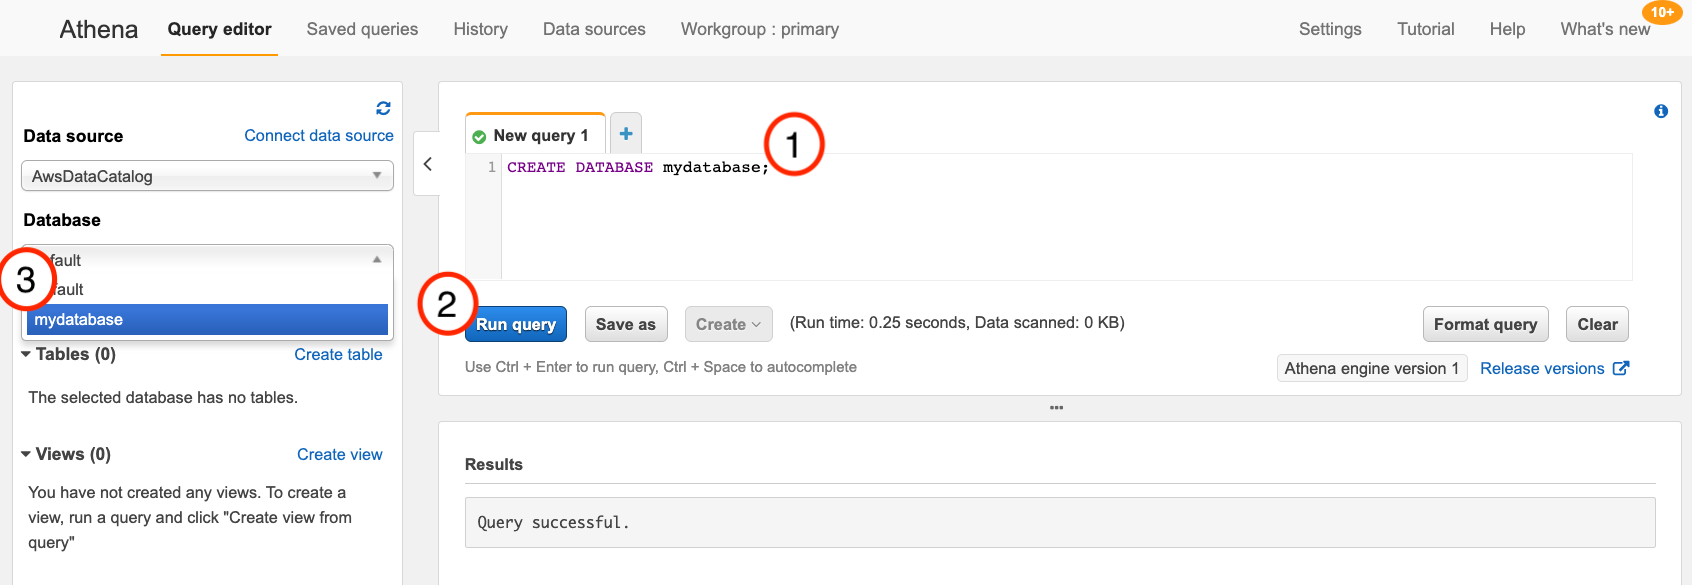Open the AwsDataCatalog data source dropdown

207,176
